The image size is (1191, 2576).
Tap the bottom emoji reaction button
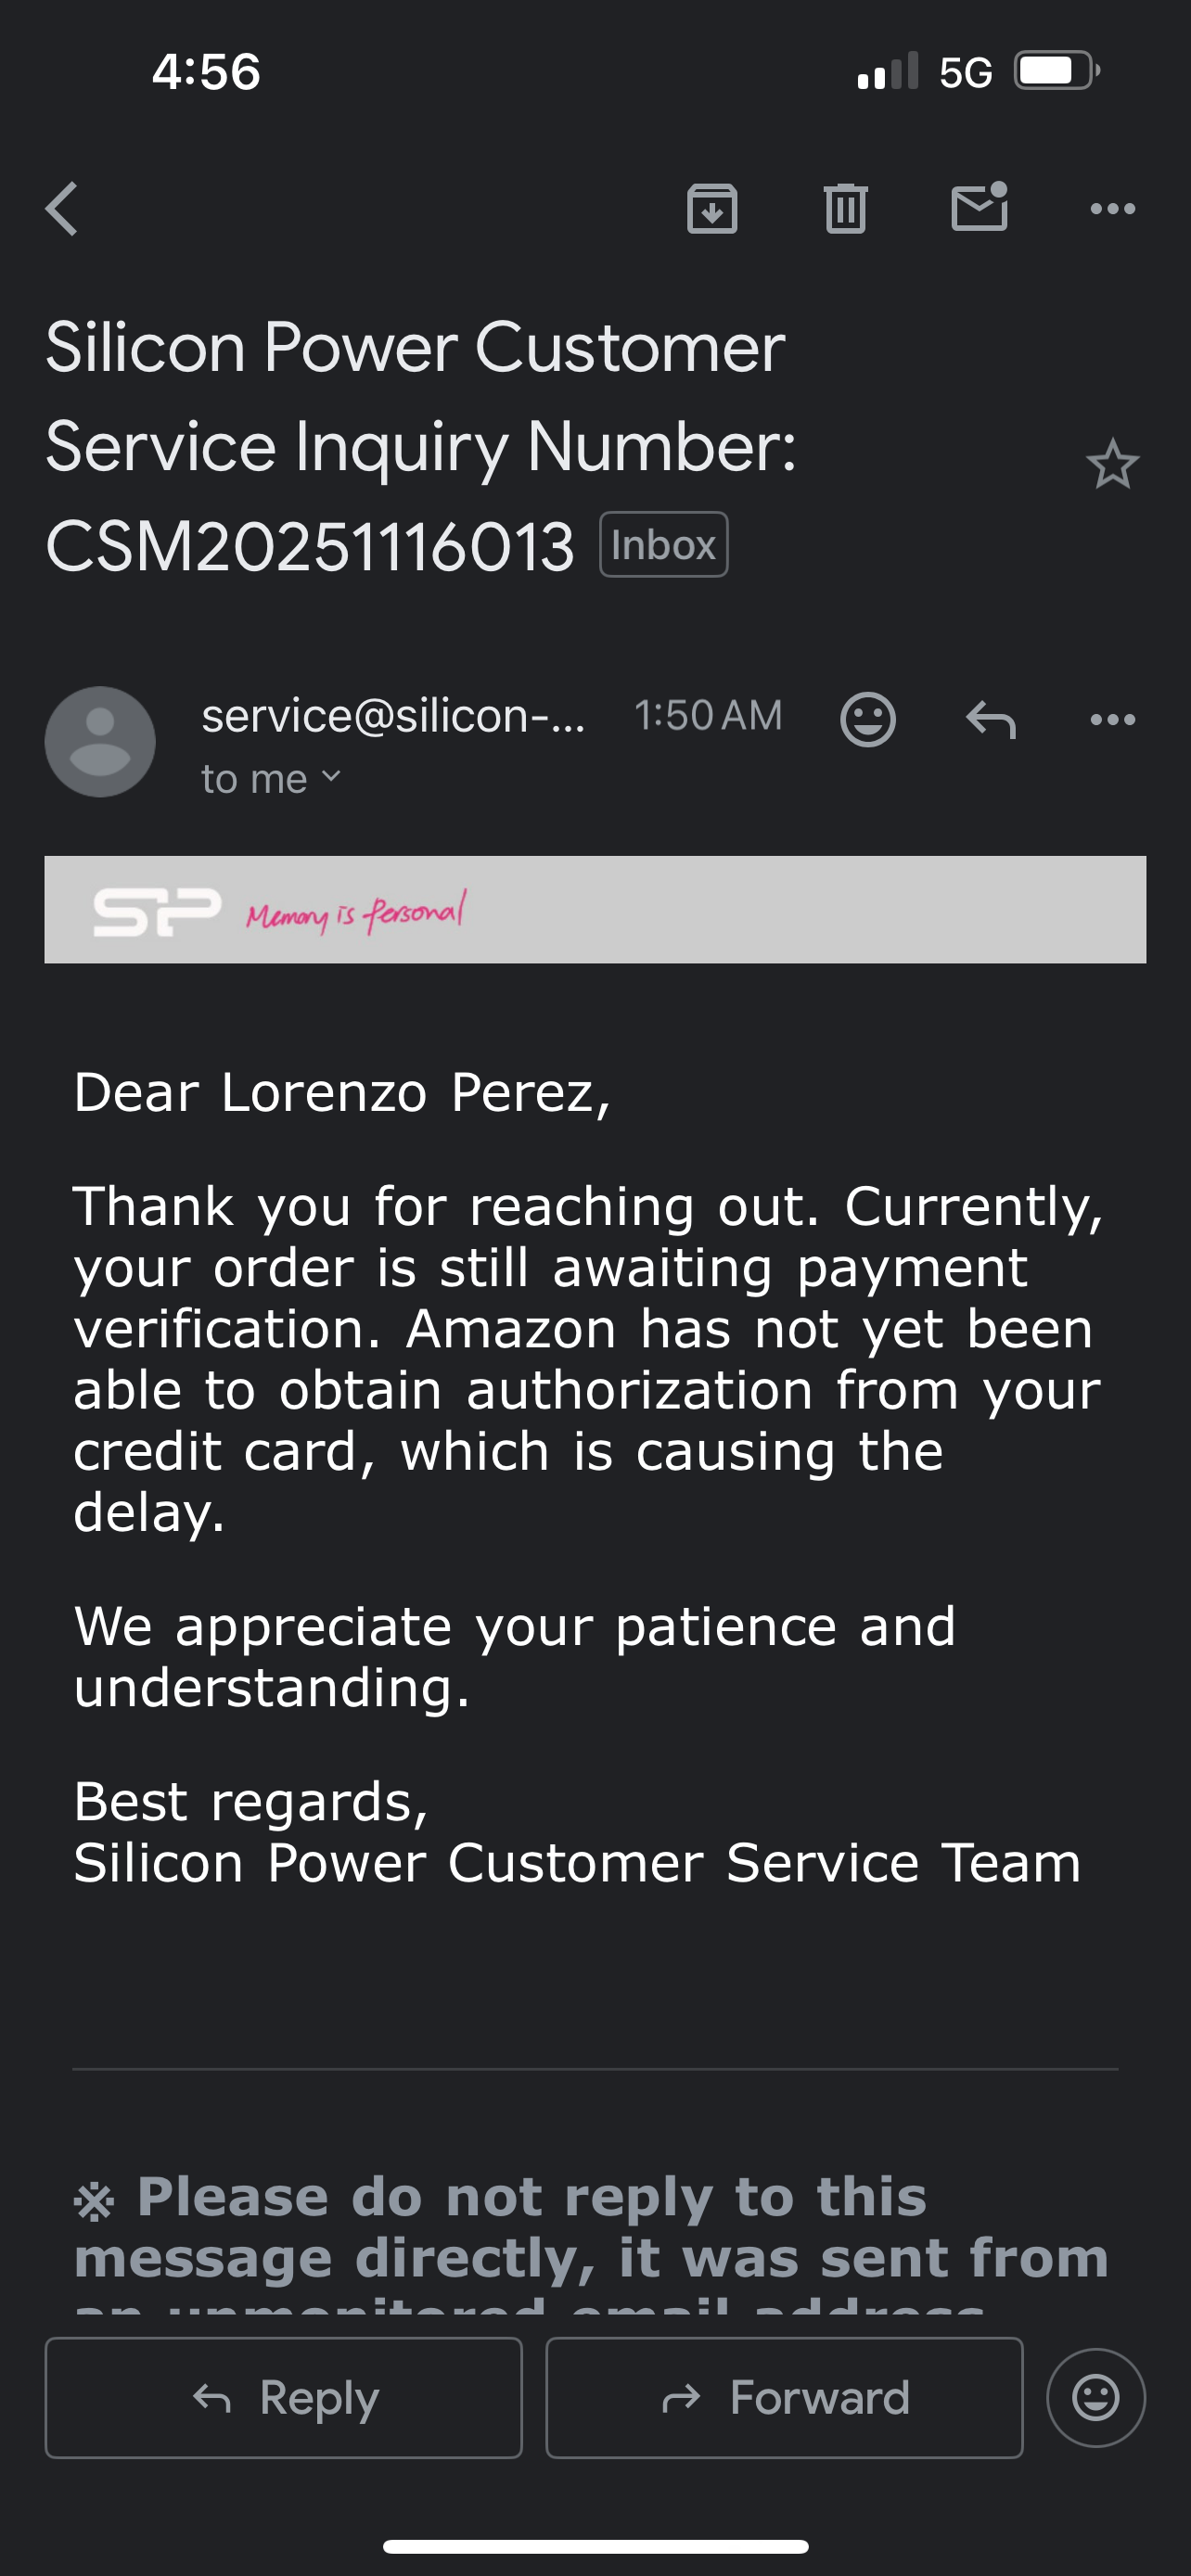tap(1095, 2397)
